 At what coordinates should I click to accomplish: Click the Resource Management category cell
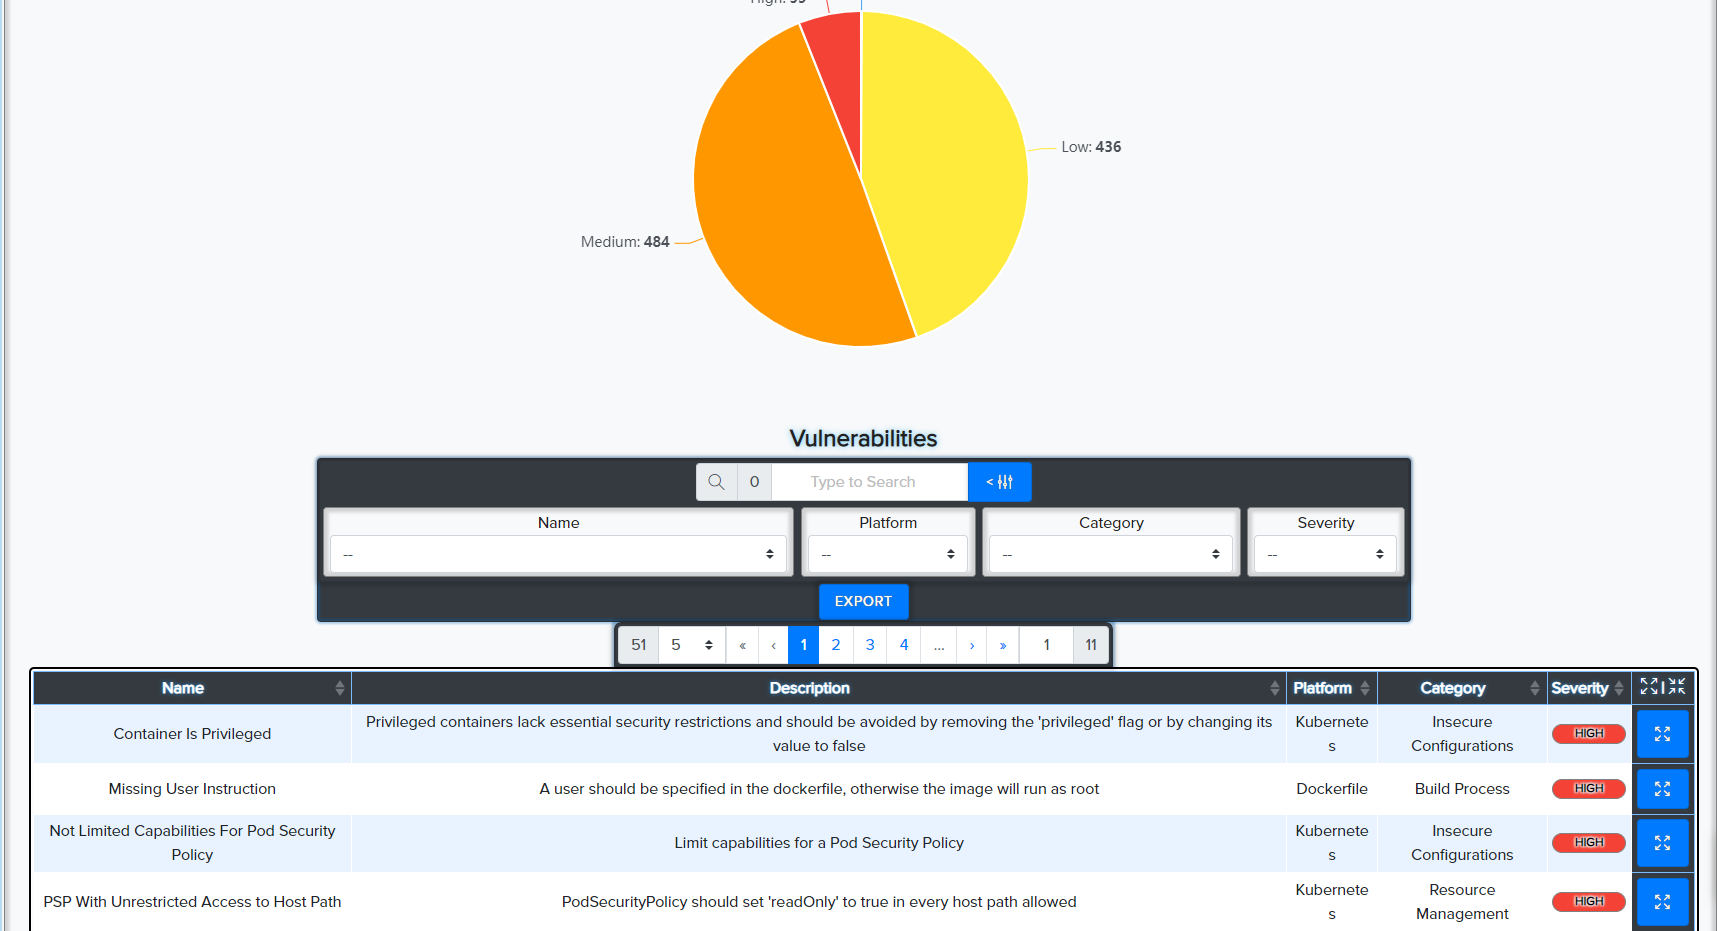pos(1462,902)
